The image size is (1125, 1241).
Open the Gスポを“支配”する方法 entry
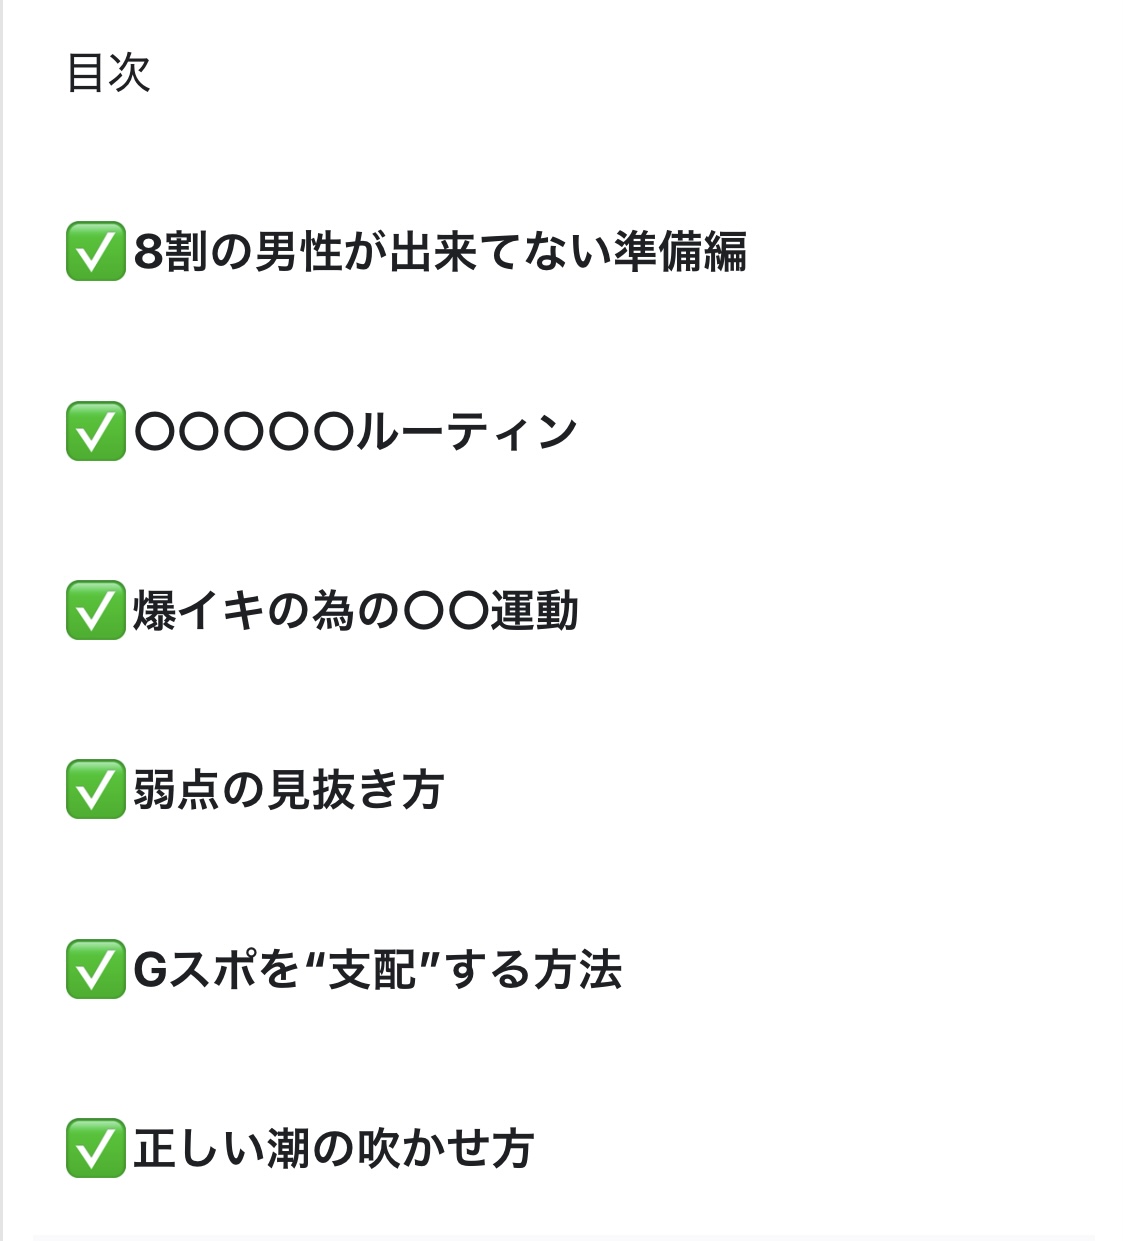[x=377, y=969]
